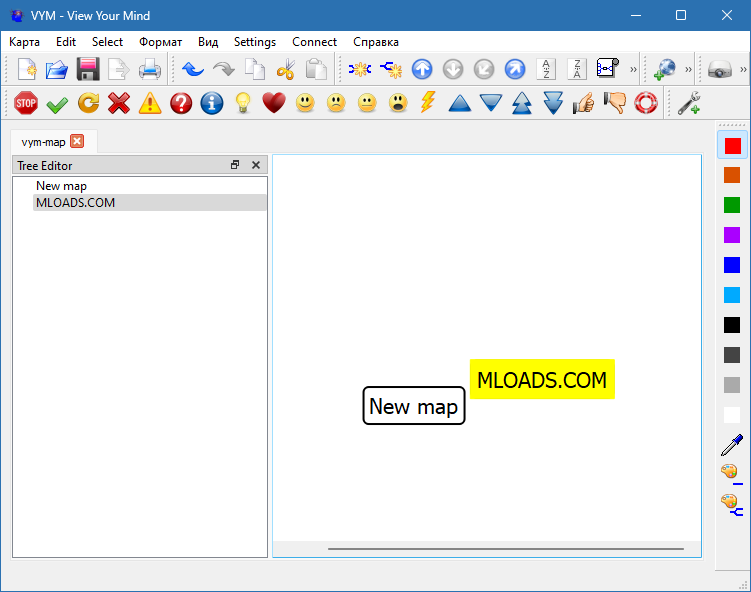The height and width of the screenshot is (592, 751).
Task: Expand the chevron after the projector icon
Action: coord(743,69)
